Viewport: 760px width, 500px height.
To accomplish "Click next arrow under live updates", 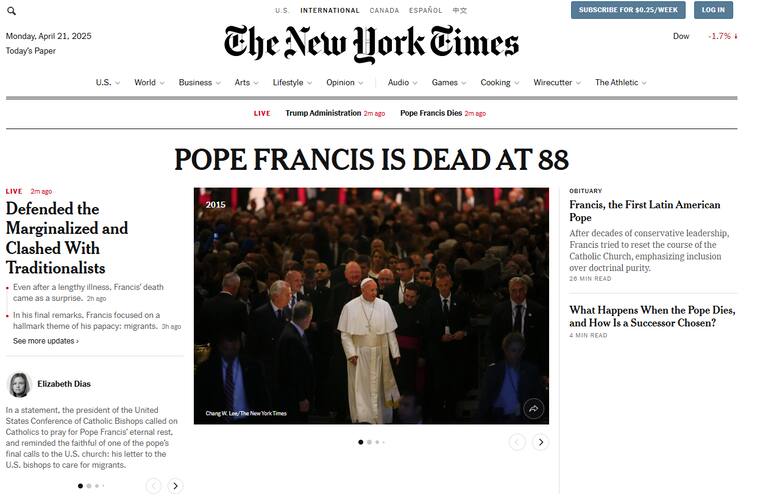I will tap(175, 486).
